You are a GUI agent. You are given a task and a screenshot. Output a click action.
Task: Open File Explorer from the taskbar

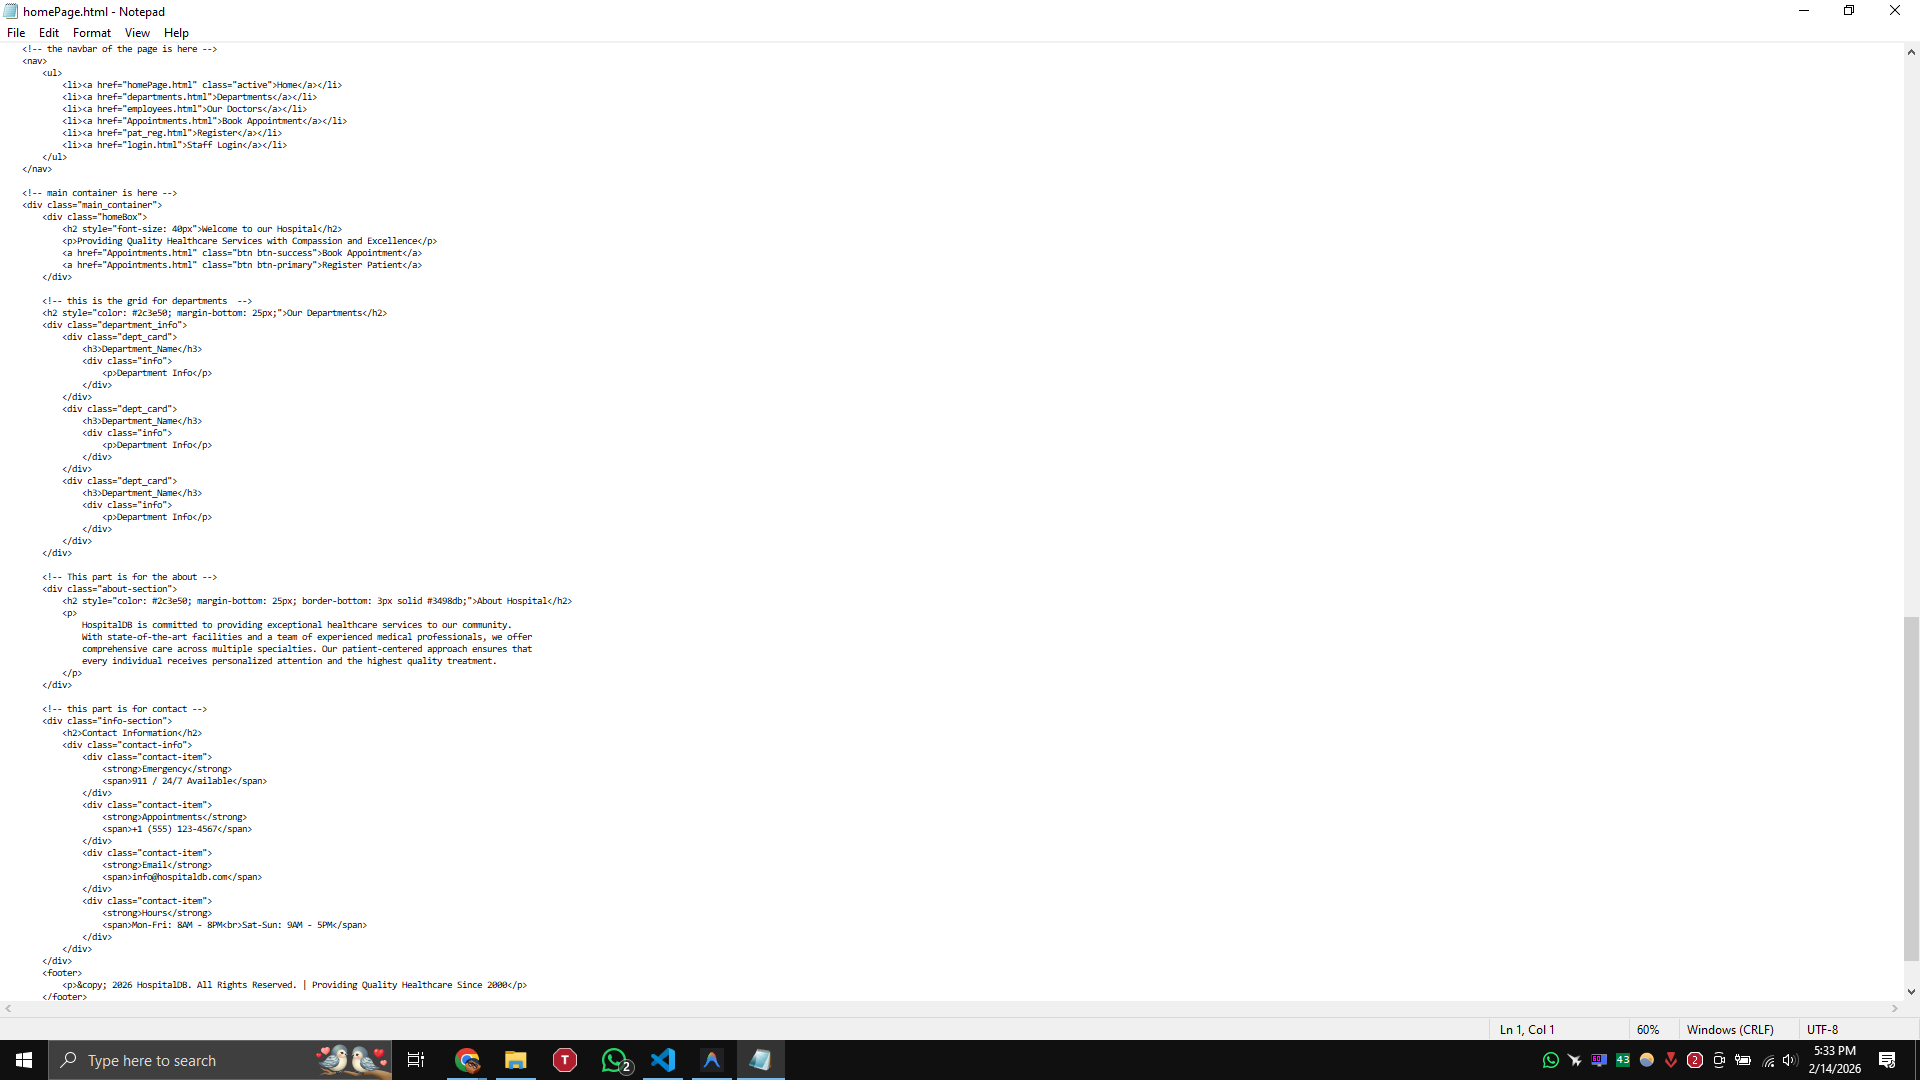[515, 1060]
